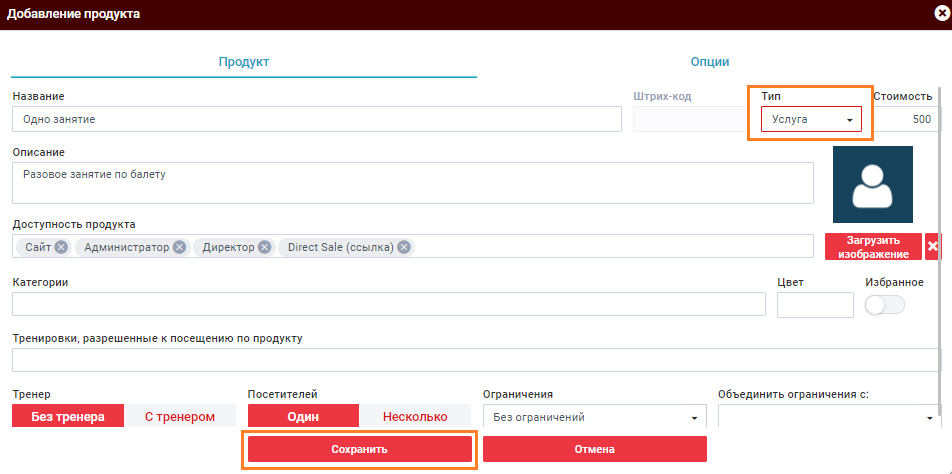
Task: Select Без тренера option
Action: click(68, 417)
